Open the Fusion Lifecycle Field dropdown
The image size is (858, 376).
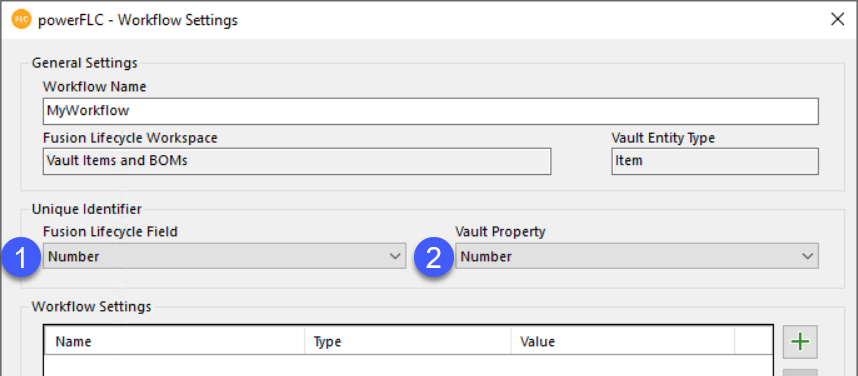point(224,256)
